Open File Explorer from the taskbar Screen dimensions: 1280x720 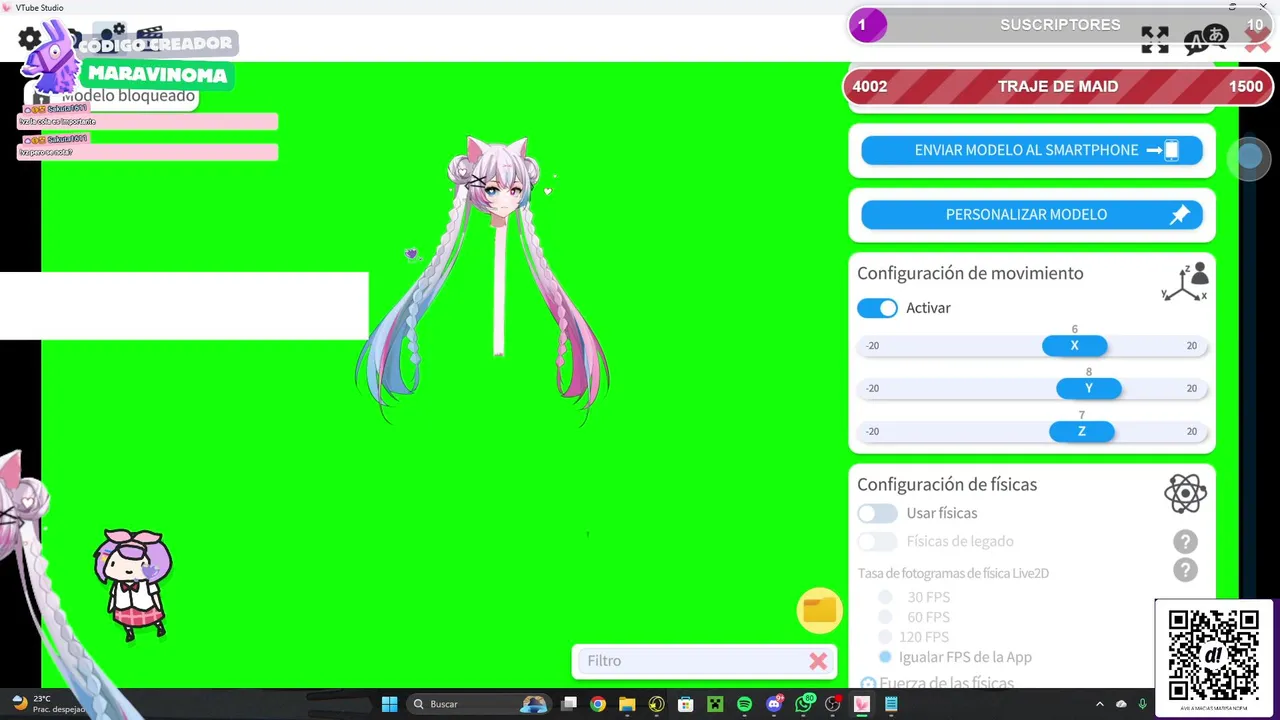pos(627,704)
